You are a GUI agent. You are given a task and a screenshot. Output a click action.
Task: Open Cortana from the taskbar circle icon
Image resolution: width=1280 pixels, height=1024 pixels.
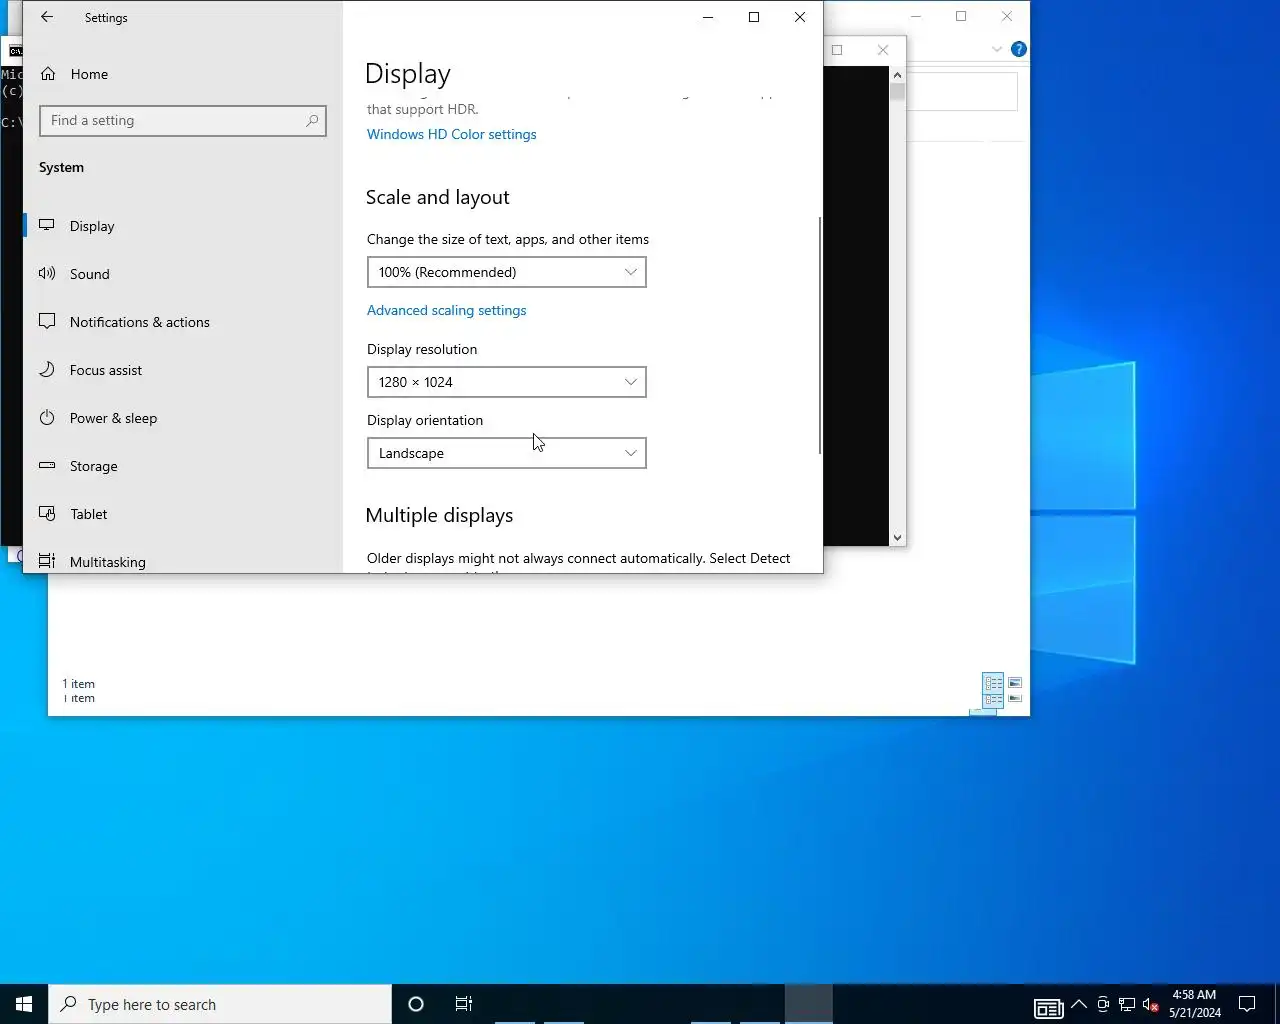point(416,1004)
